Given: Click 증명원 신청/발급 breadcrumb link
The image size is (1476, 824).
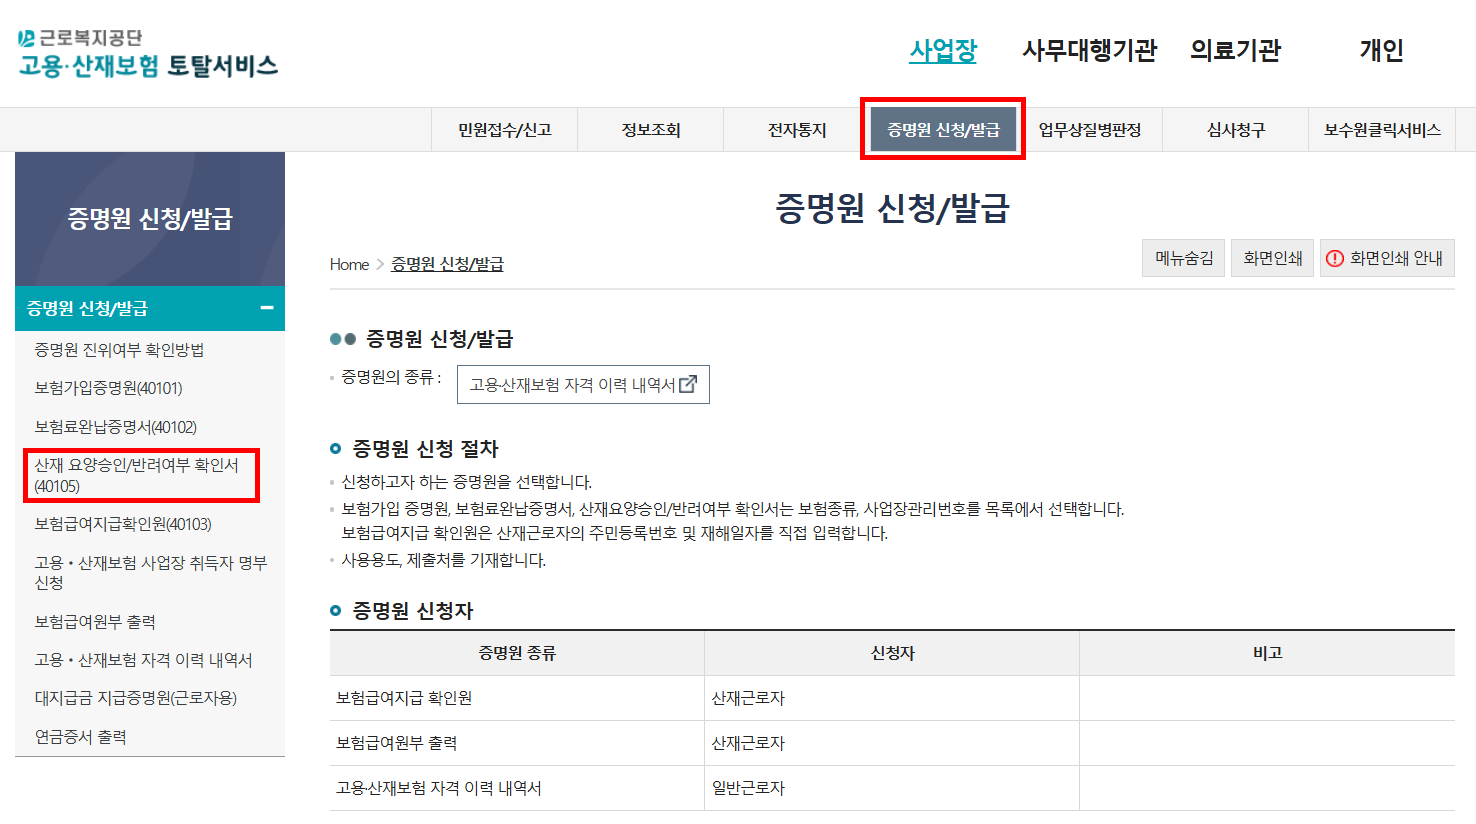Looking at the screenshot, I should pyautogui.click(x=447, y=264).
